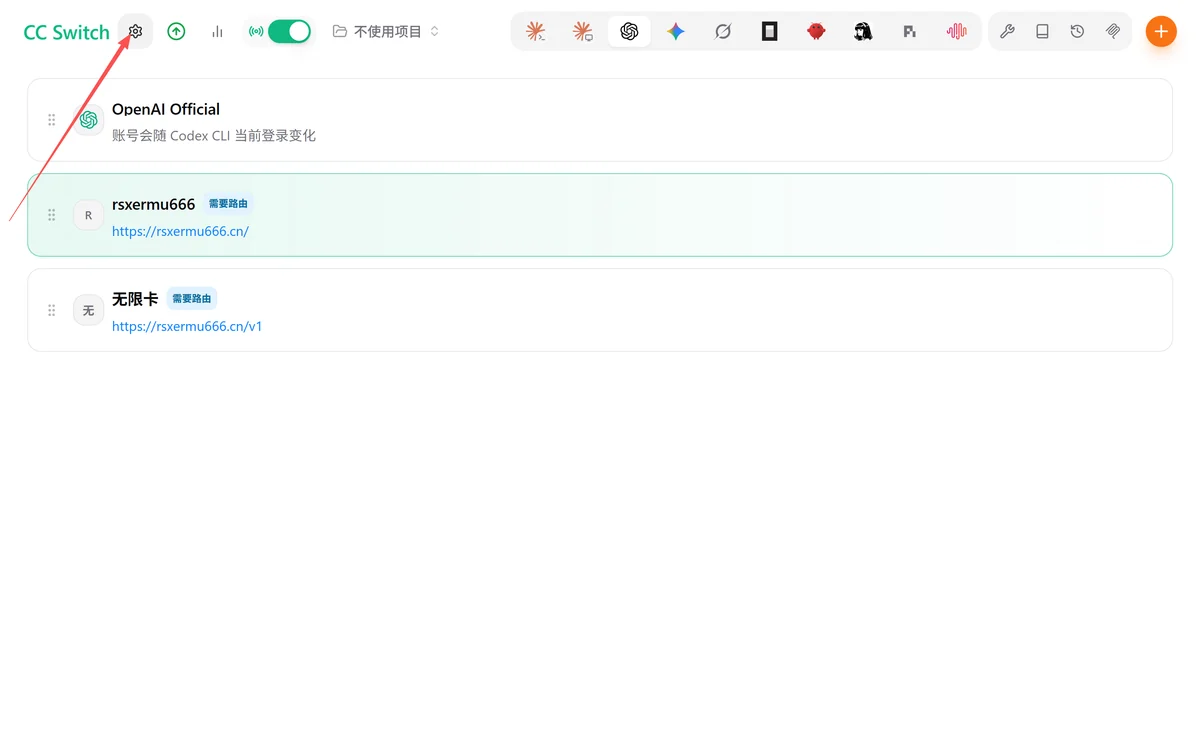Image resolution: width=1200 pixels, height=755 pixels.
Task: Switch to the Claude Code terminal tab
Action: click(536, 31)
